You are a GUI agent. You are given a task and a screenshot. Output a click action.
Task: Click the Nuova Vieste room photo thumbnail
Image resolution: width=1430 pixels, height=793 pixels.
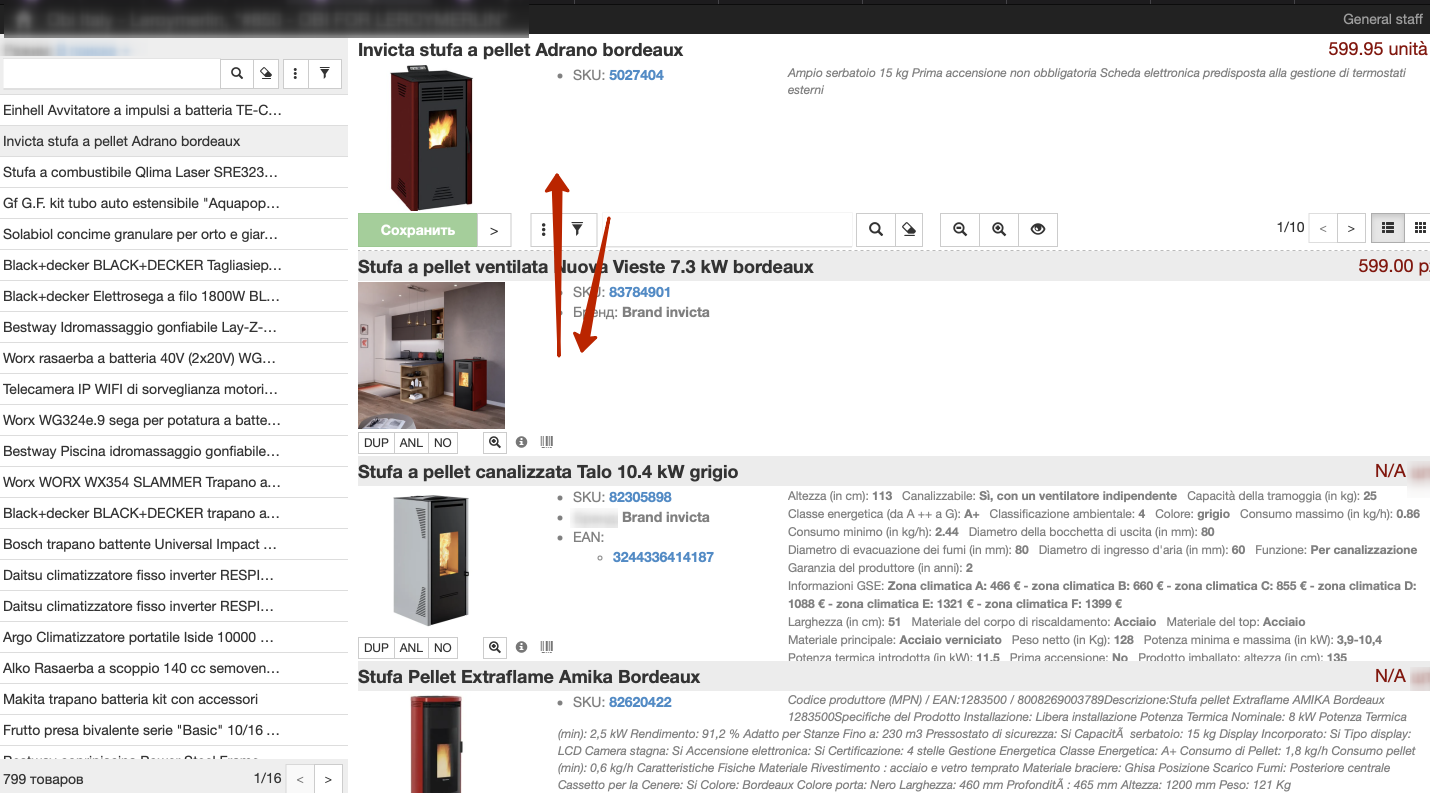(431, 355)
